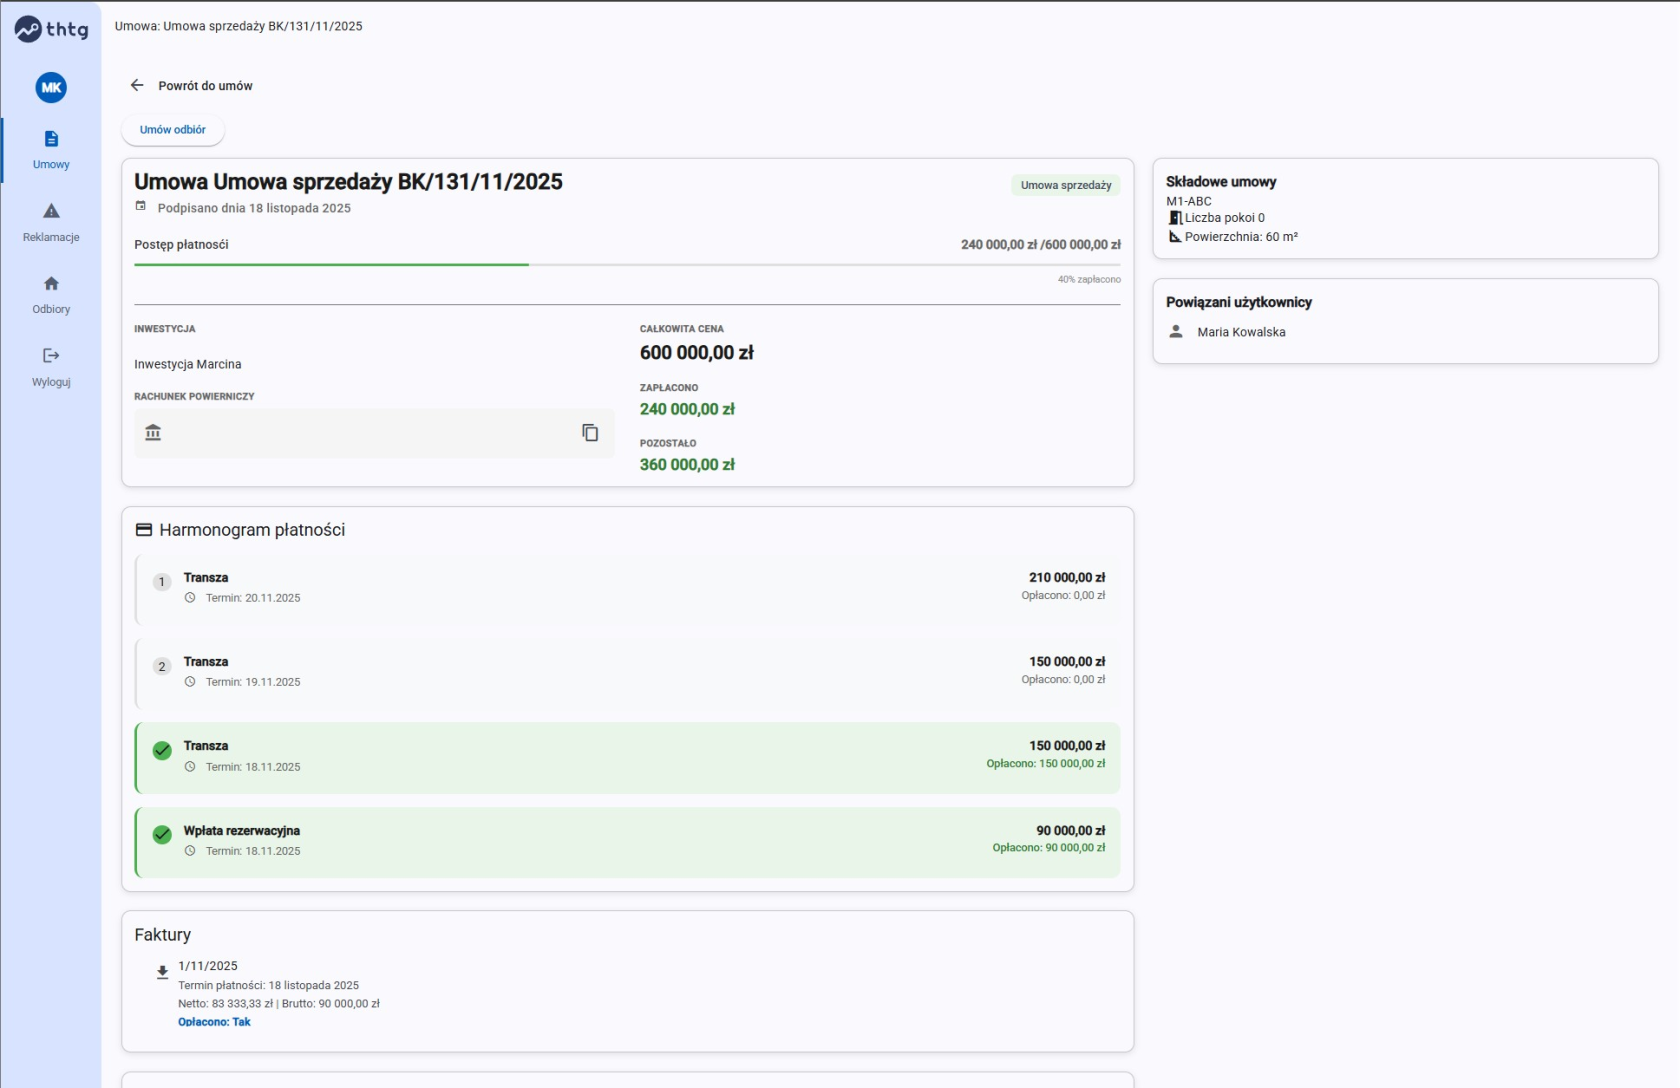The image size is (1680, 1088).
Task: Click the M1-ABC contract component
Action: [x=1189, y=201]
